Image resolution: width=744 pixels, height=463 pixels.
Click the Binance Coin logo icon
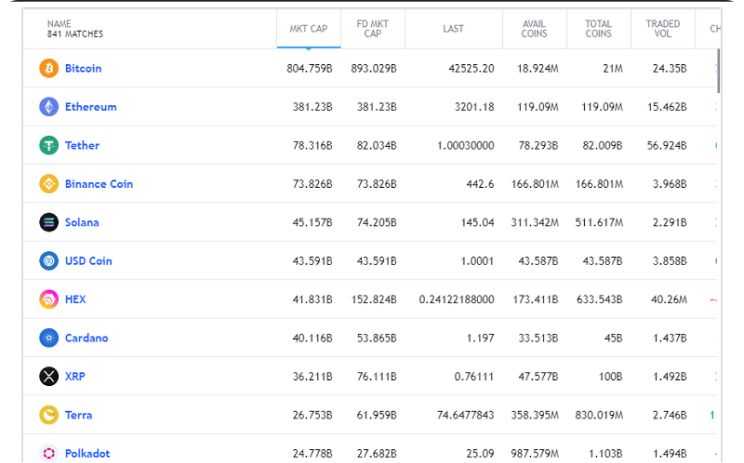coord(49,184)
